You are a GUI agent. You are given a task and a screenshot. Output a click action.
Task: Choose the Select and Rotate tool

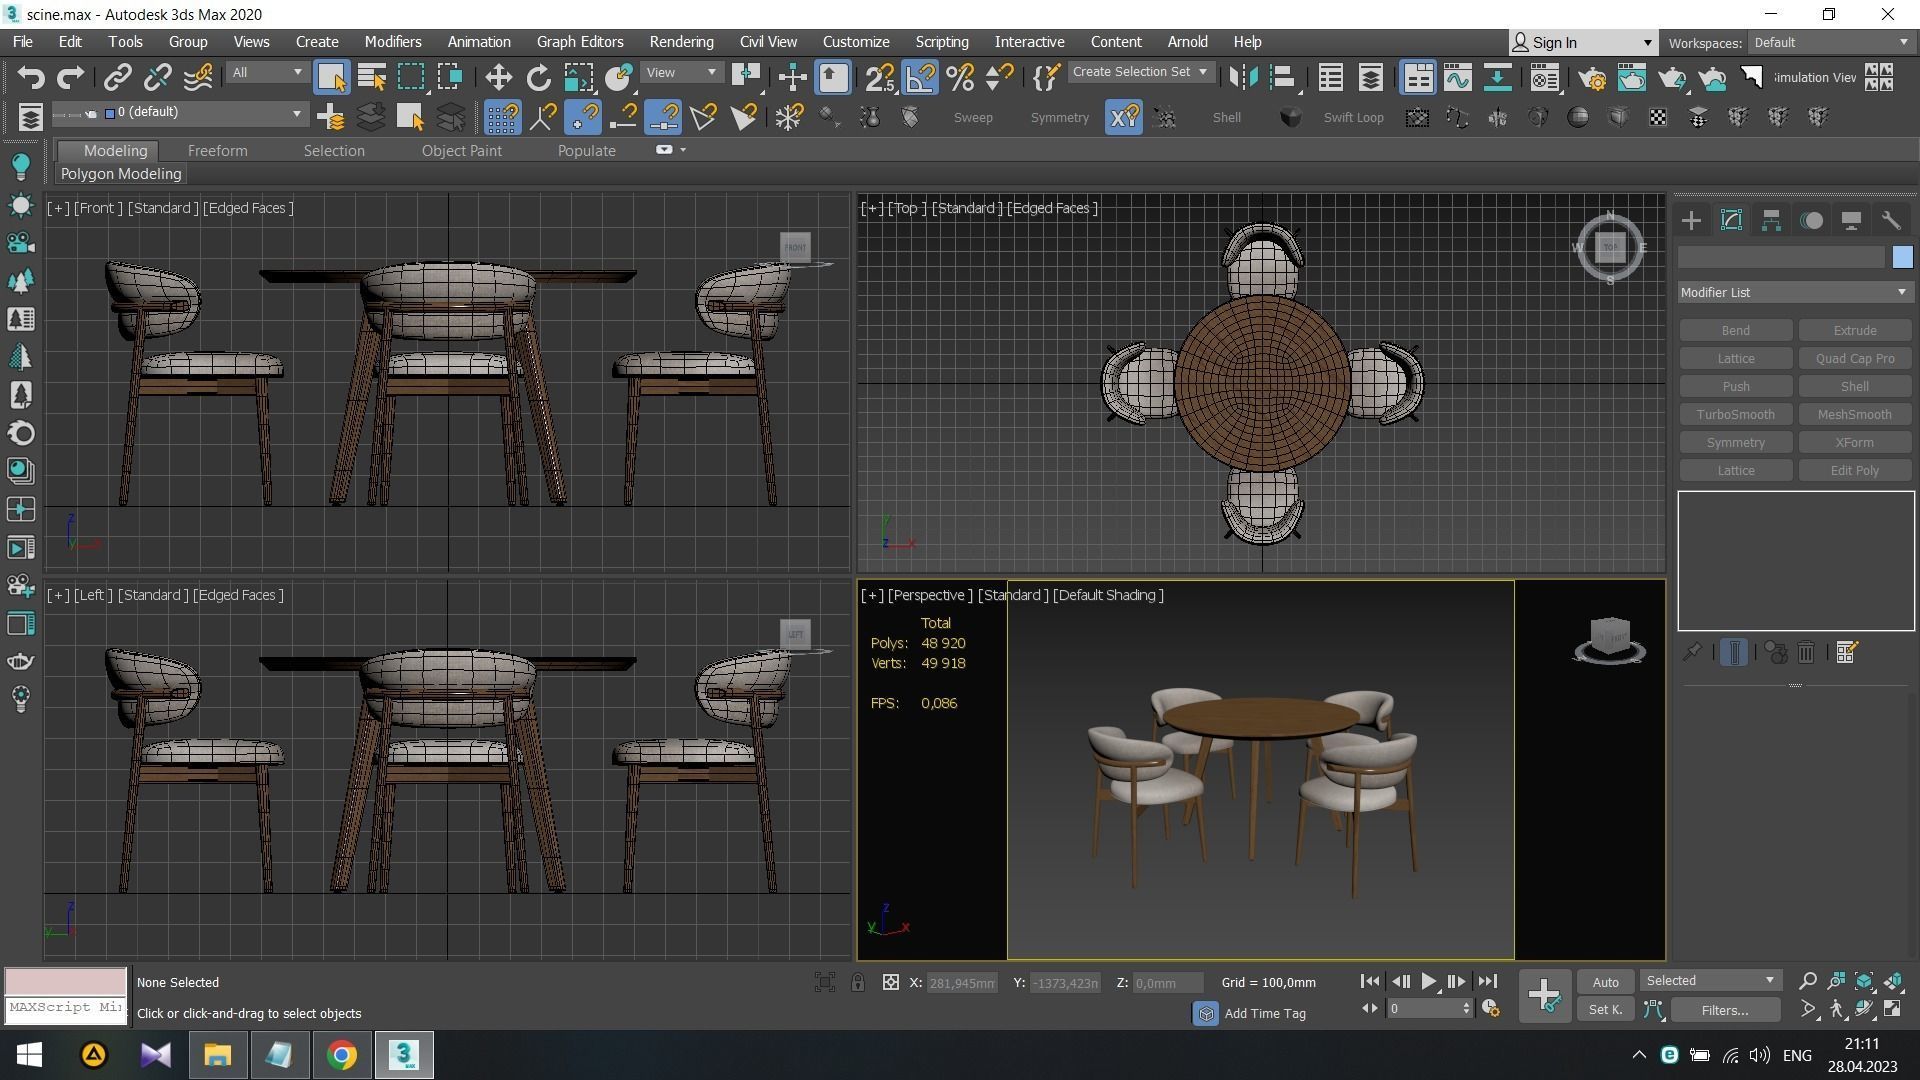point(538,78)
